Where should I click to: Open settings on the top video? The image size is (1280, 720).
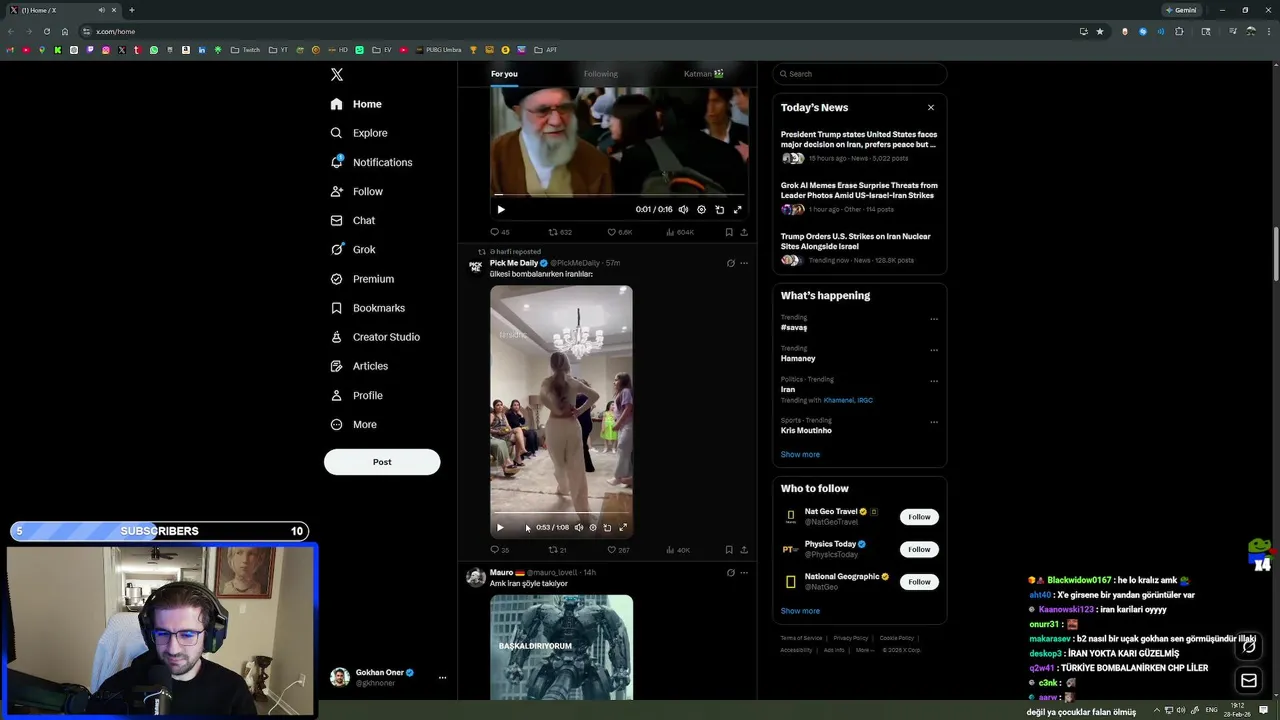pyautogui.click(x=701, y=210)
